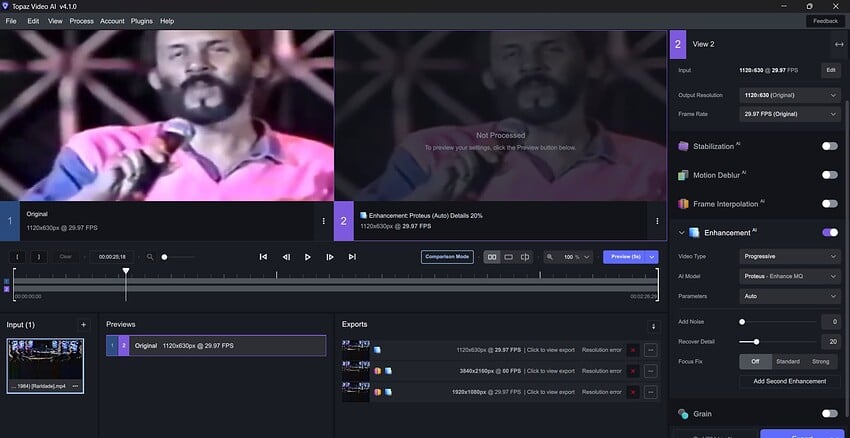Screen dimensions: 850x438
Task: Open the Account menu
Action: tap(112, 21)
